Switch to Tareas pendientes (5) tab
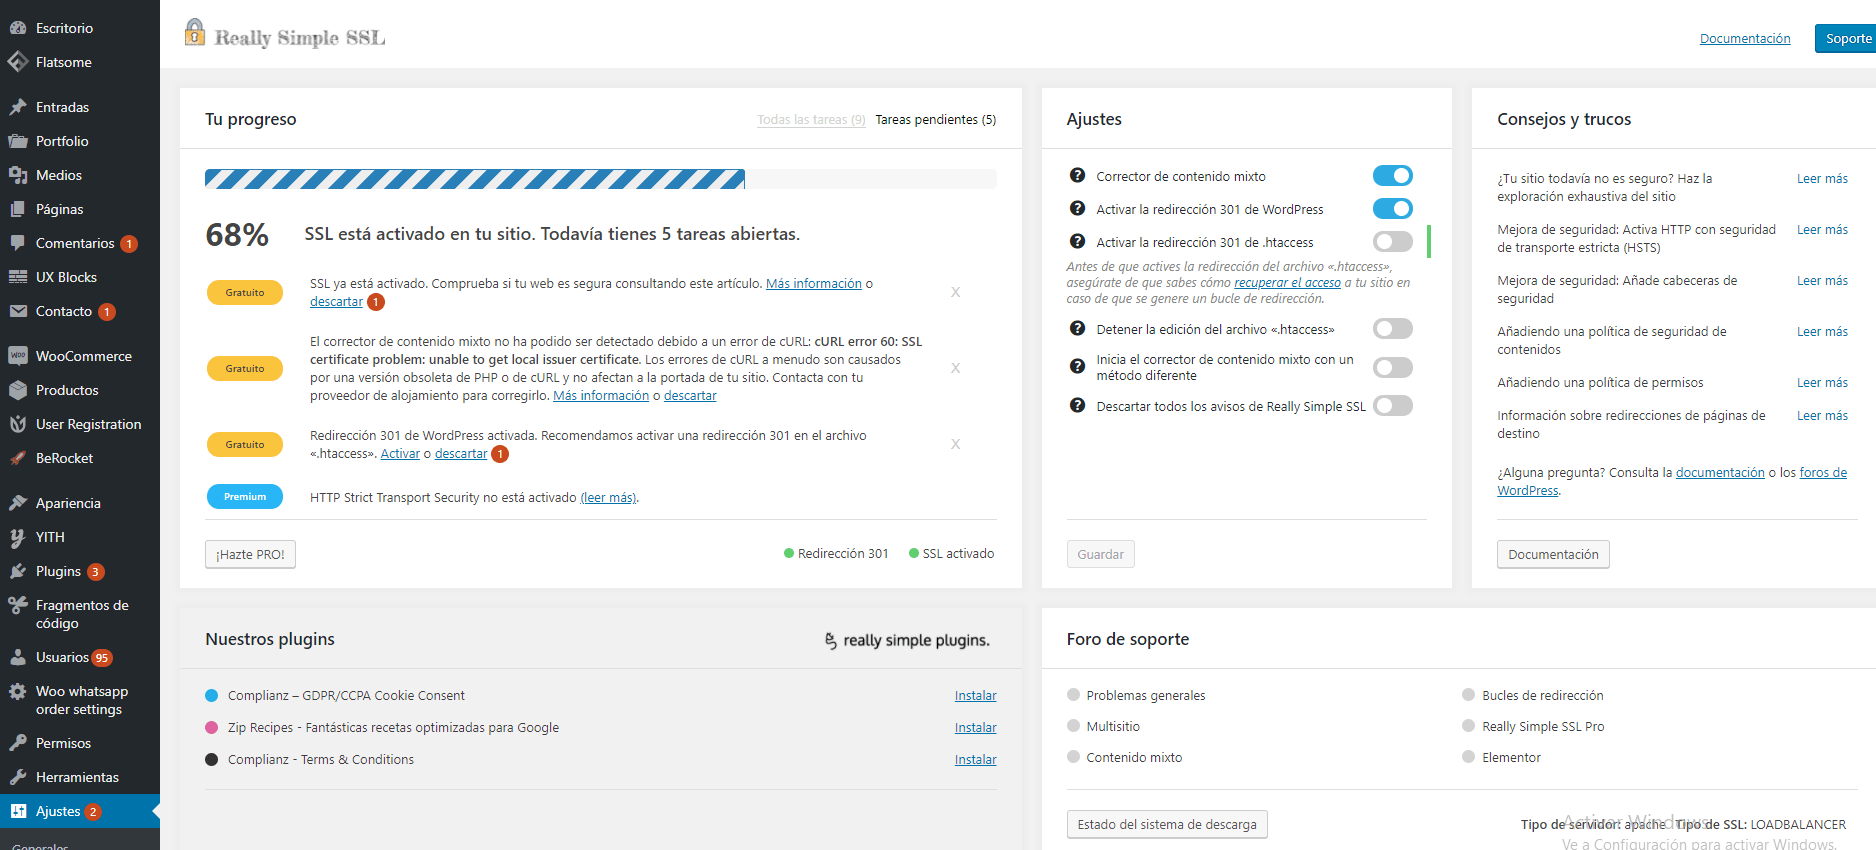The width and height of the screenshot is (1876, 850). point(935,119)
